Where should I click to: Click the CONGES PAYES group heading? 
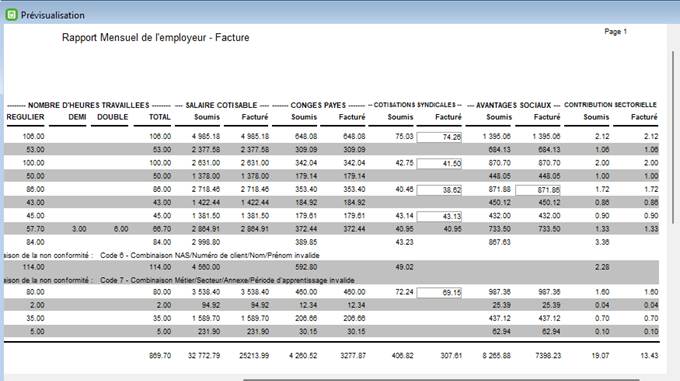(318, 105)
